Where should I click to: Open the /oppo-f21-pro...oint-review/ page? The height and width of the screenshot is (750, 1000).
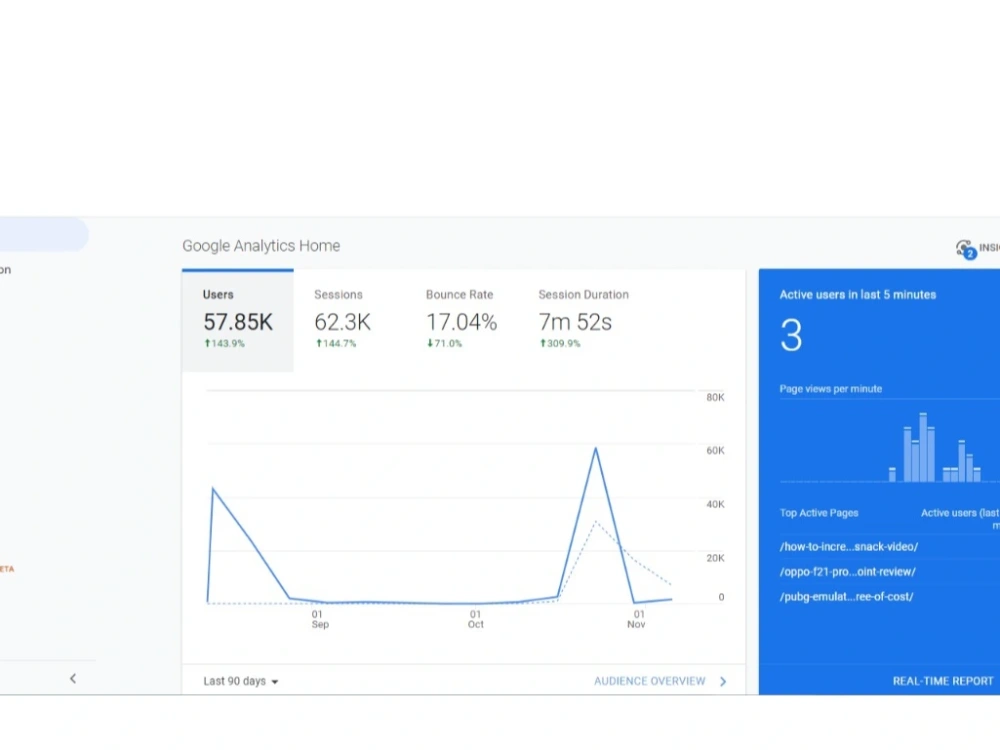point(847,571)
